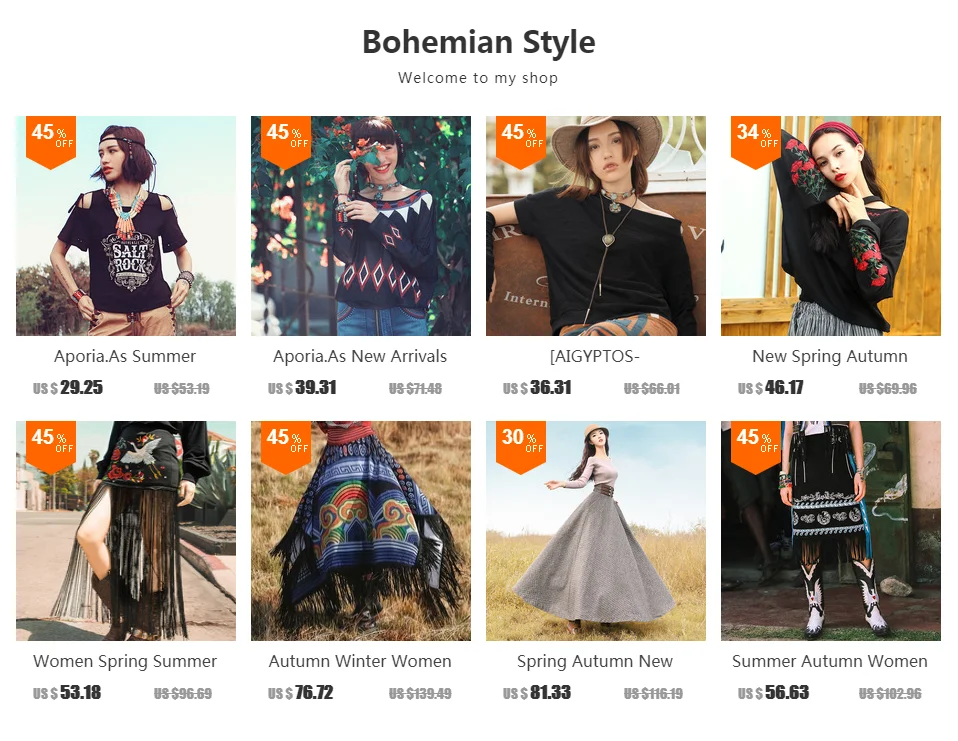
Task: Open the 'Aporia.As Summer' product title
Action: tap(125, 356)
